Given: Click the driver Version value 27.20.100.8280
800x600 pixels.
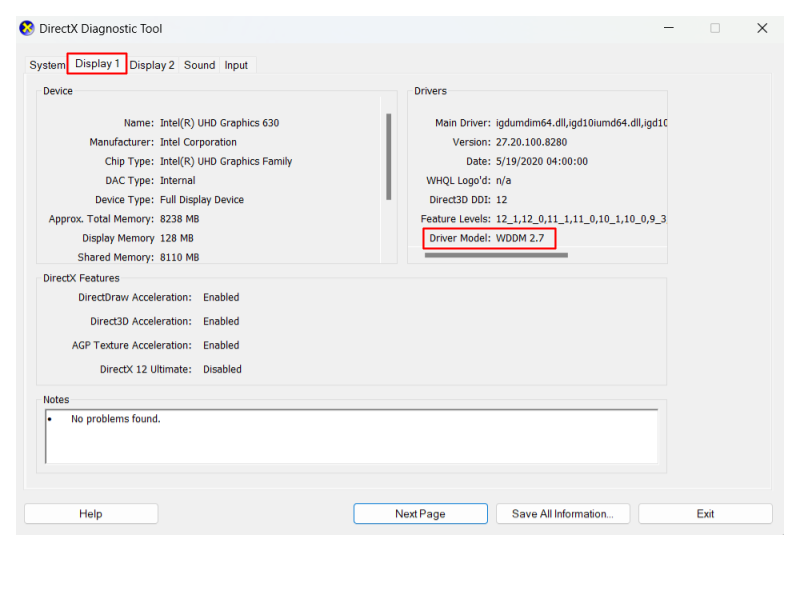Looking at the screenshot, I should 531,142.
